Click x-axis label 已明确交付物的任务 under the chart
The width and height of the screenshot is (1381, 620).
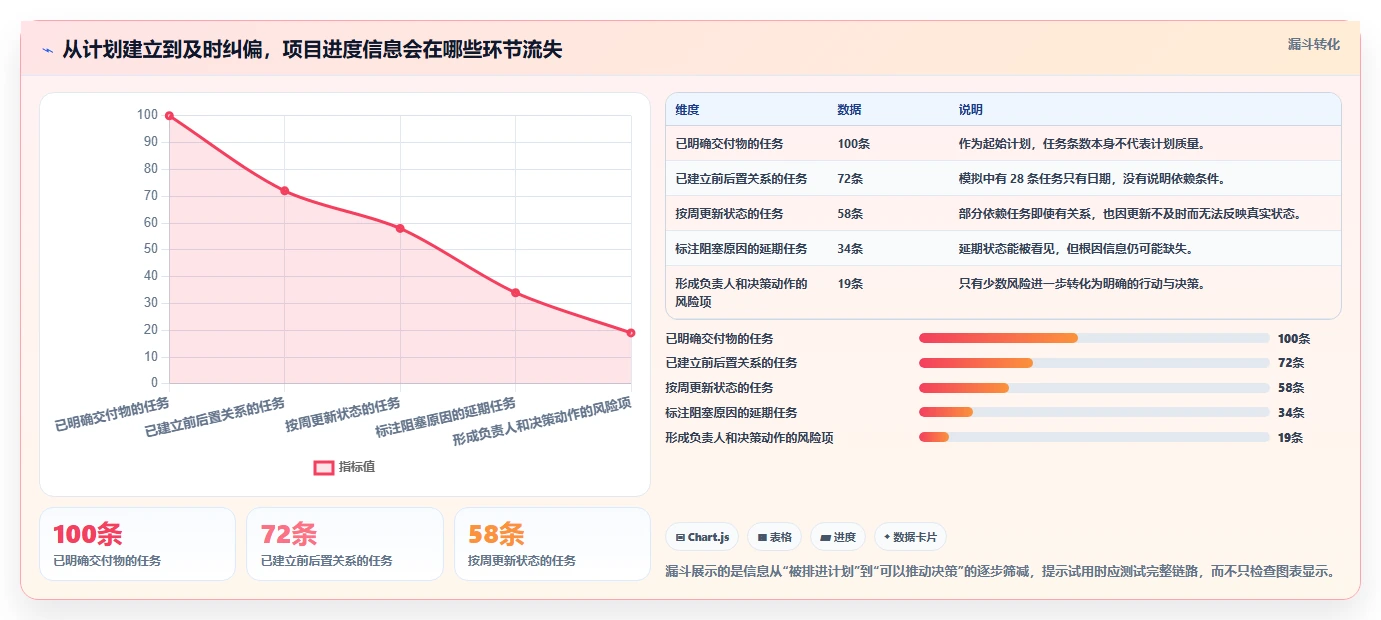112,414
